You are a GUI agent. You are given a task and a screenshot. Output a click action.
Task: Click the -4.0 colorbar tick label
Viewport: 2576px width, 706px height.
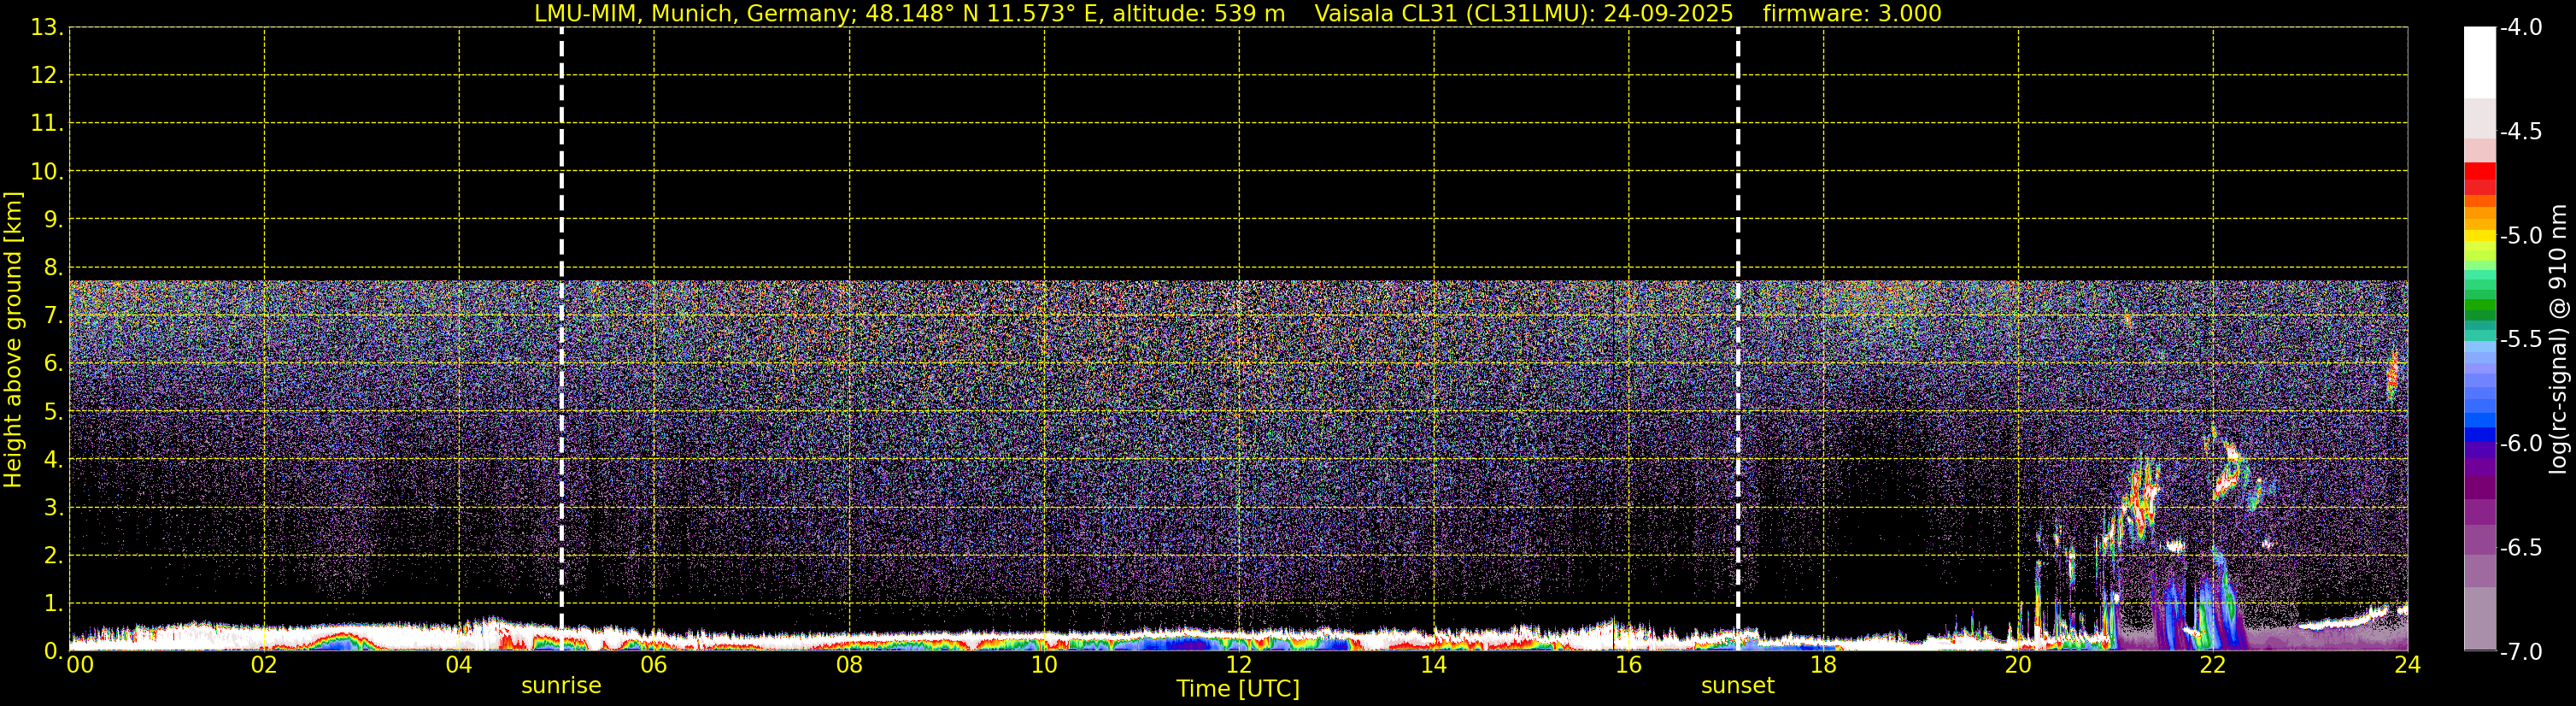pyautogui.click(x=2521, y=28)
